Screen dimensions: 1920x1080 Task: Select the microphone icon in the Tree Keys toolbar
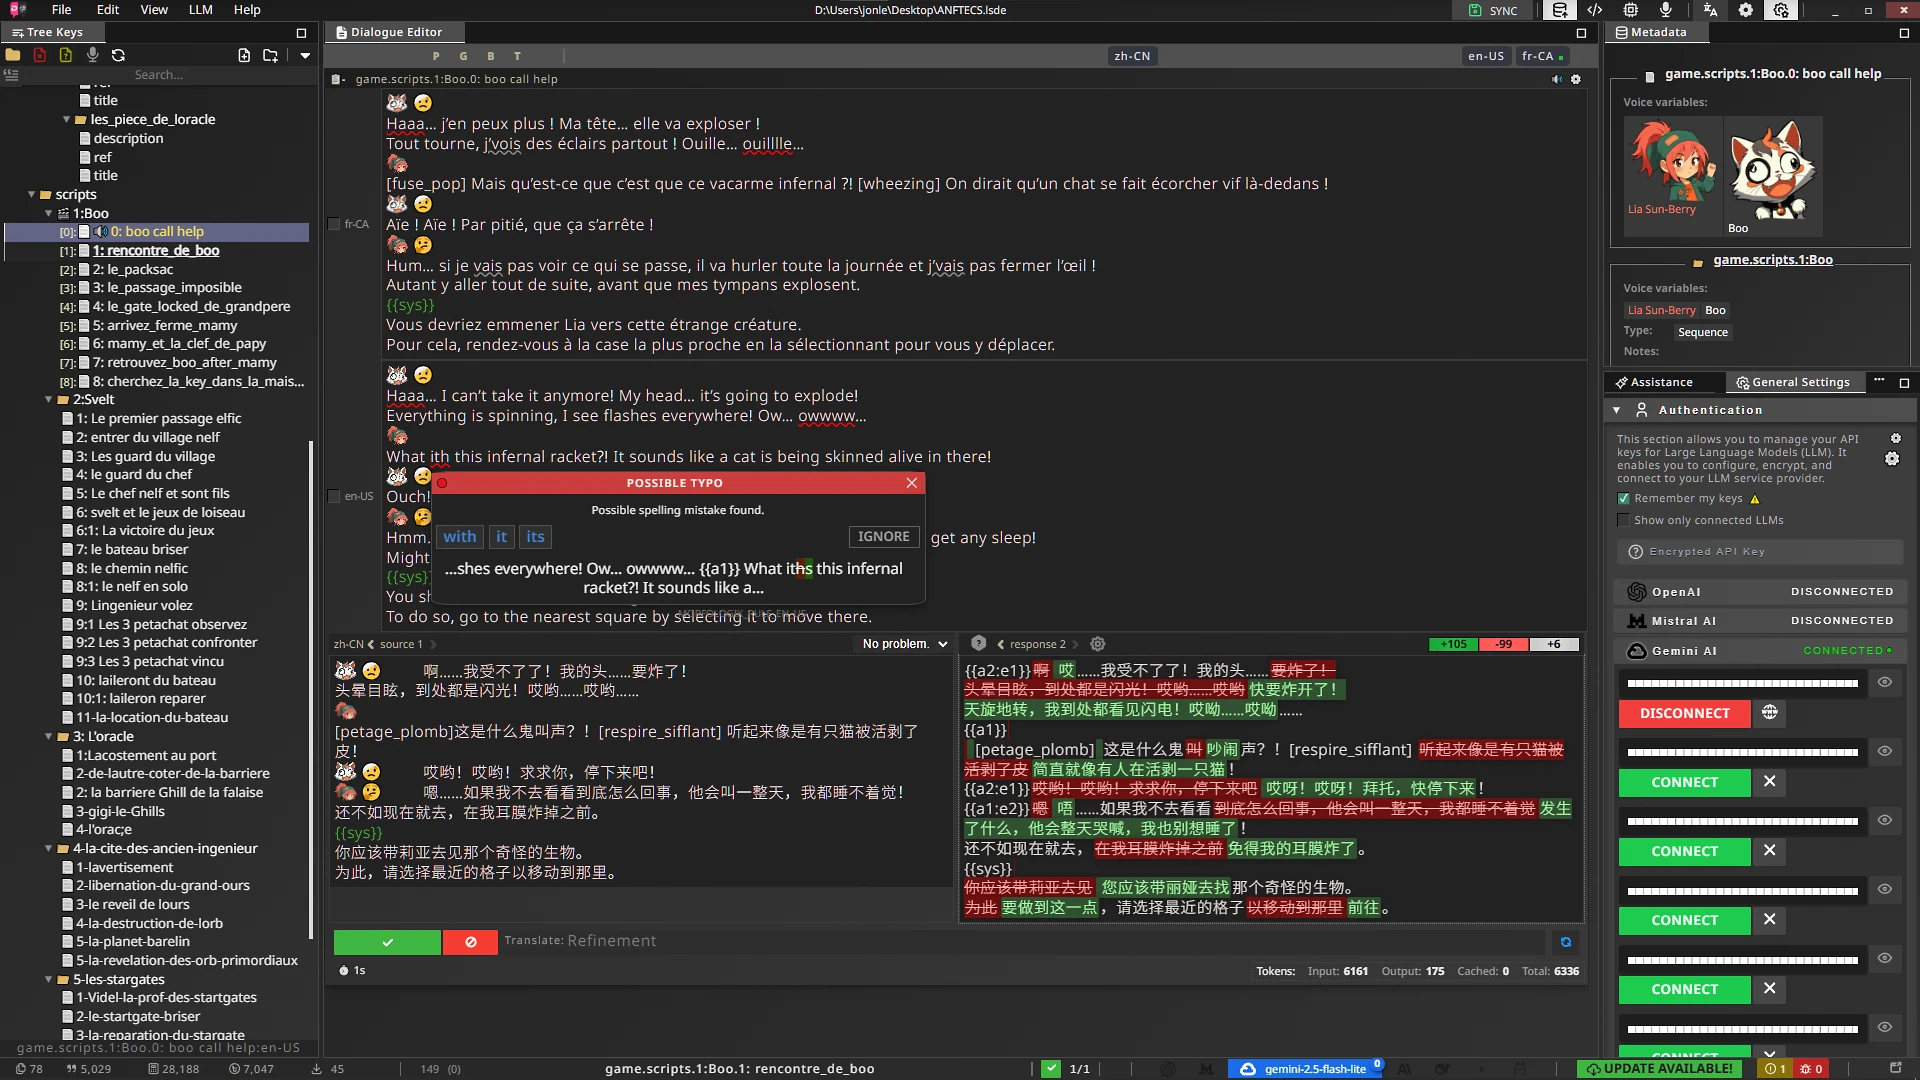pos(93,55)
